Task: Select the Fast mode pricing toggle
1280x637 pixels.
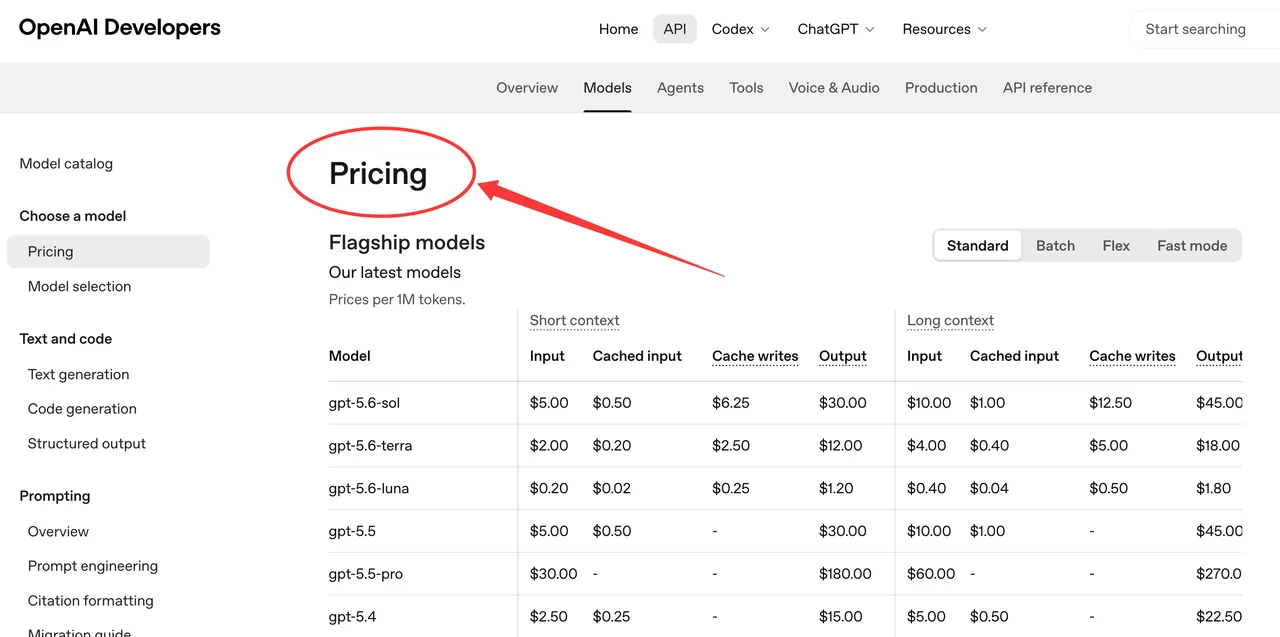Action: [1192, 246]
